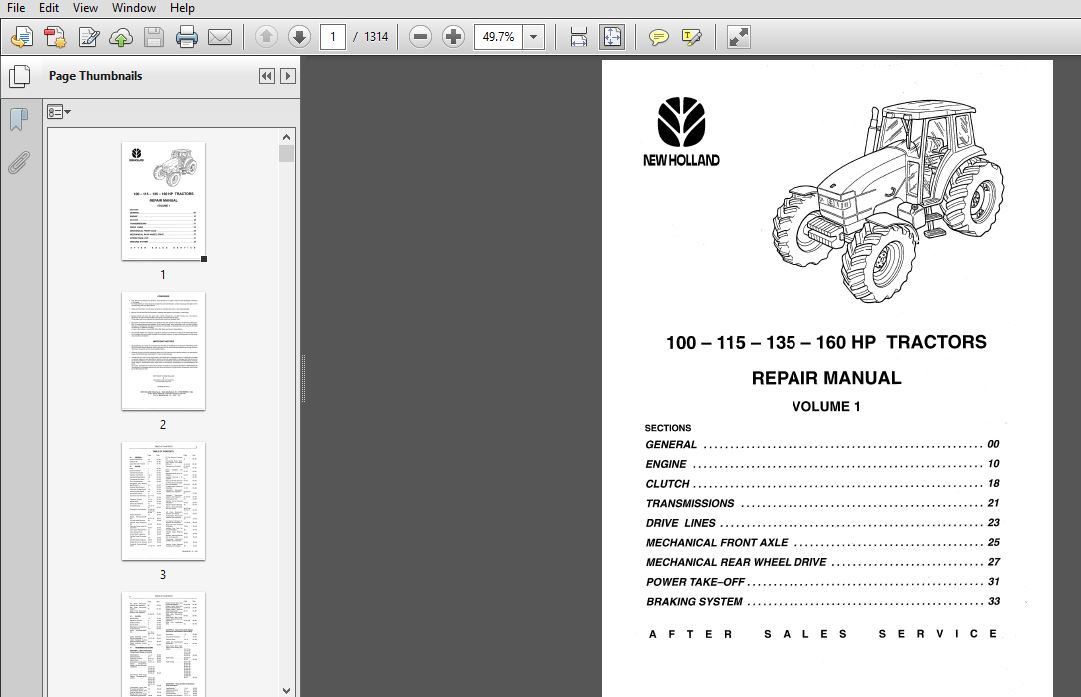Click the TRANSMISSIONS section entry
Image resolution: width=1081 pixels, height=697 pixels.
[x=822, y=503]
